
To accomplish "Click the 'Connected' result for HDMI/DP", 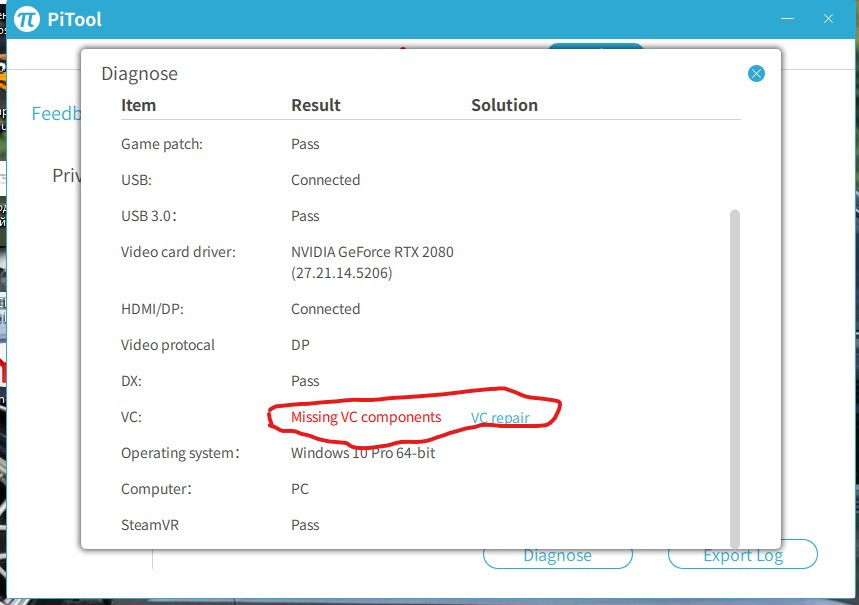I will click(325, 309).
